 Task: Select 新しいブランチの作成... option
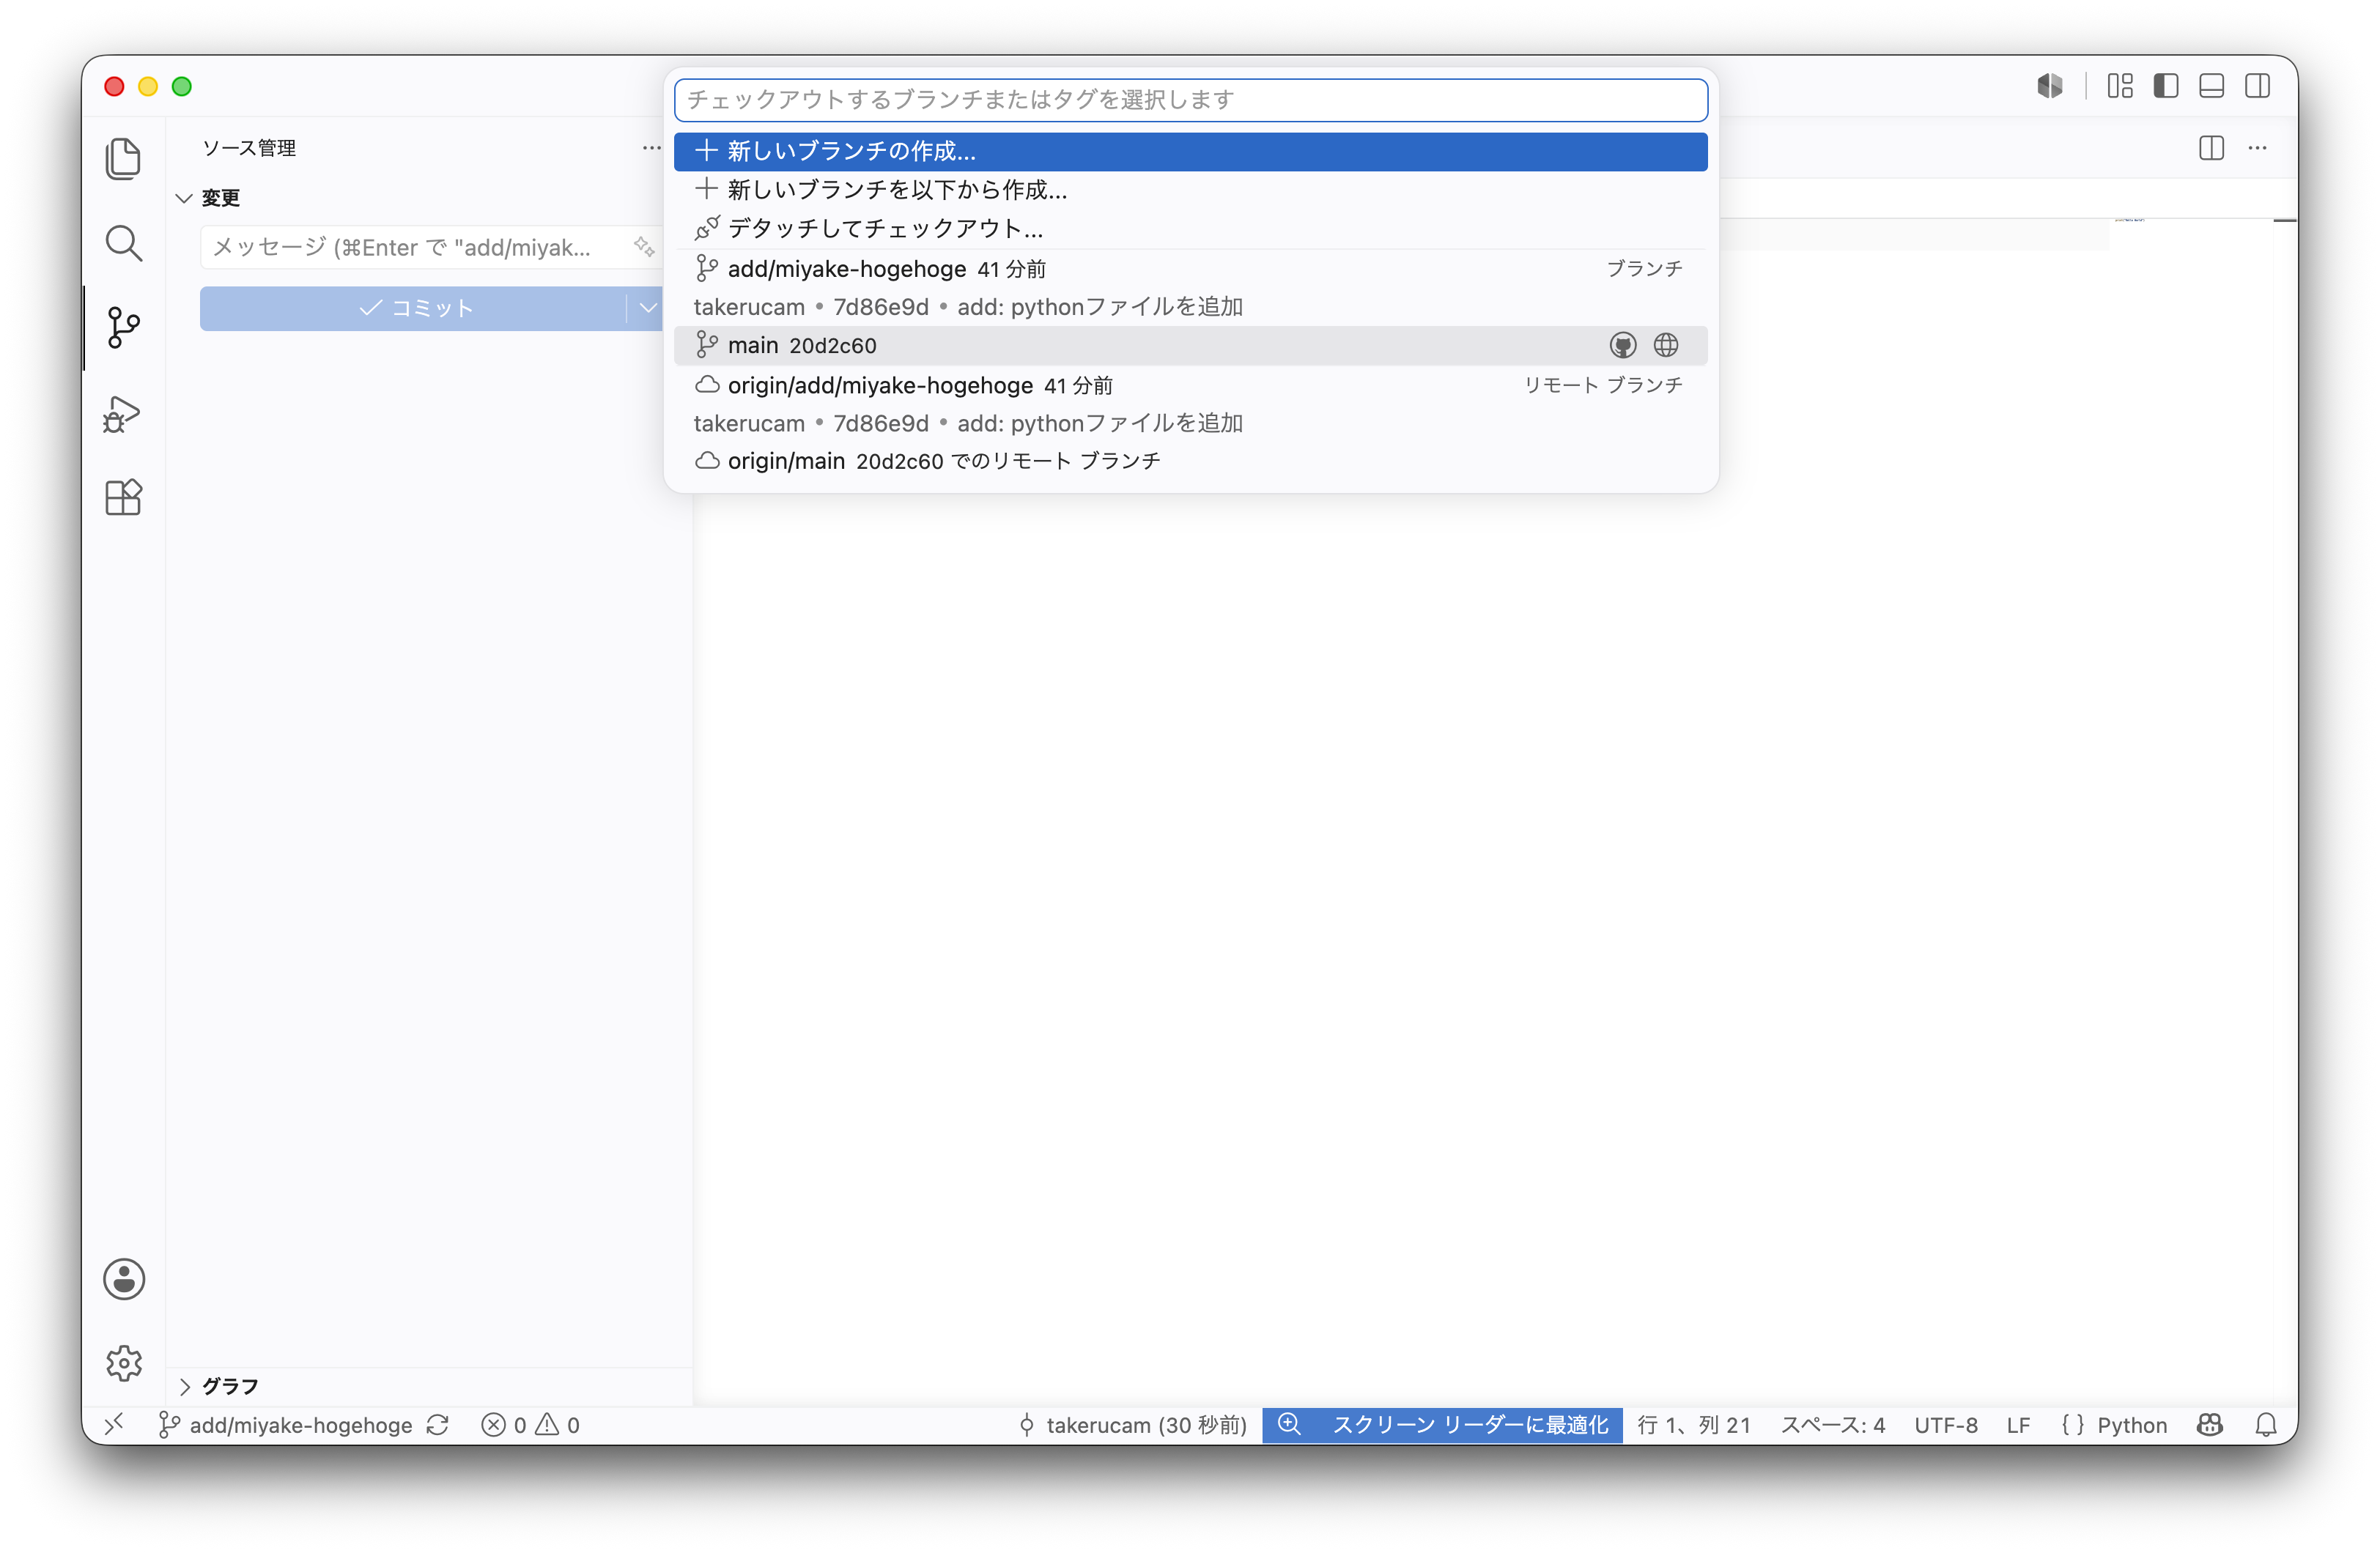coord(1190,151)
